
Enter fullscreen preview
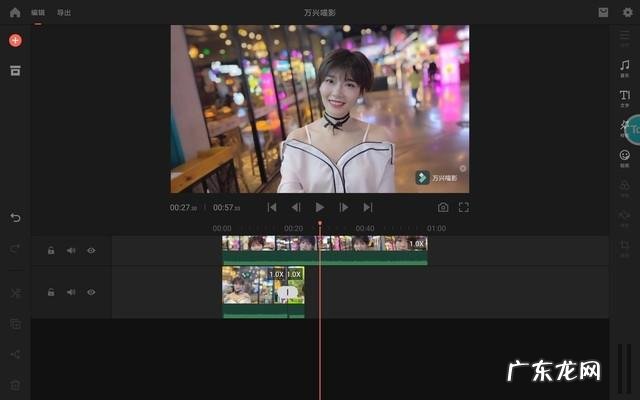[464, 207]
